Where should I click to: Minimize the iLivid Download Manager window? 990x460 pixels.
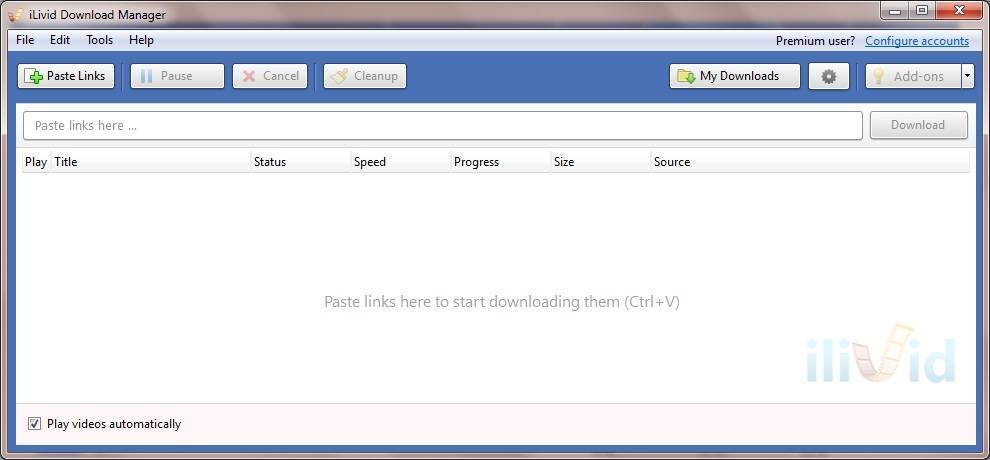tap(895, 11)
